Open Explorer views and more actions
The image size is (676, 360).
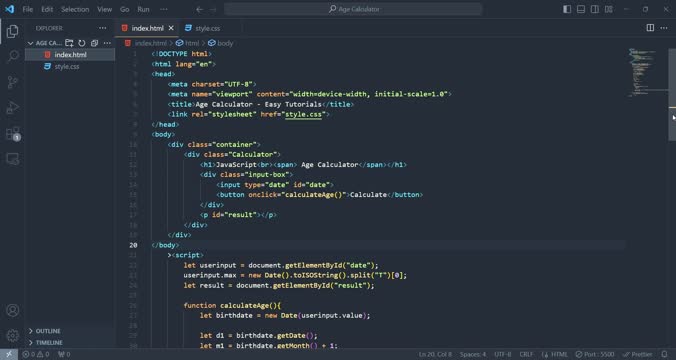click(103, 28)
